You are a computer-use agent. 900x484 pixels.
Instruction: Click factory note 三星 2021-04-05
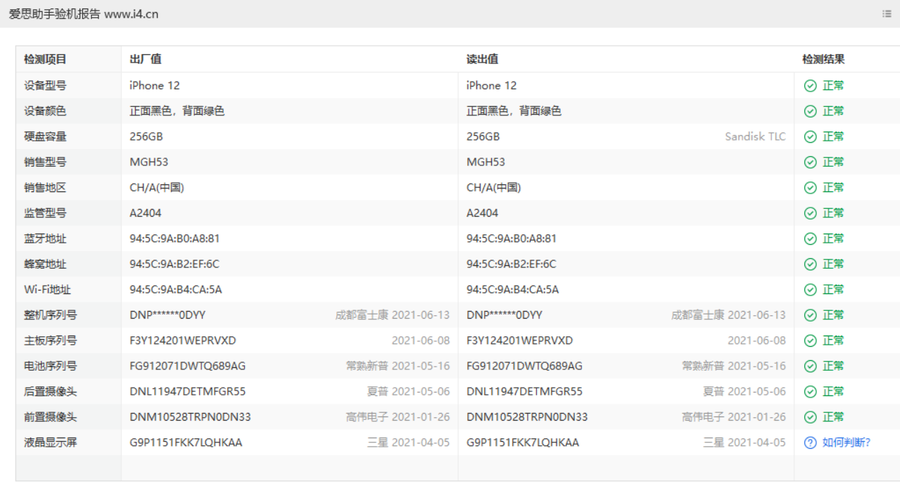(408, 443)
